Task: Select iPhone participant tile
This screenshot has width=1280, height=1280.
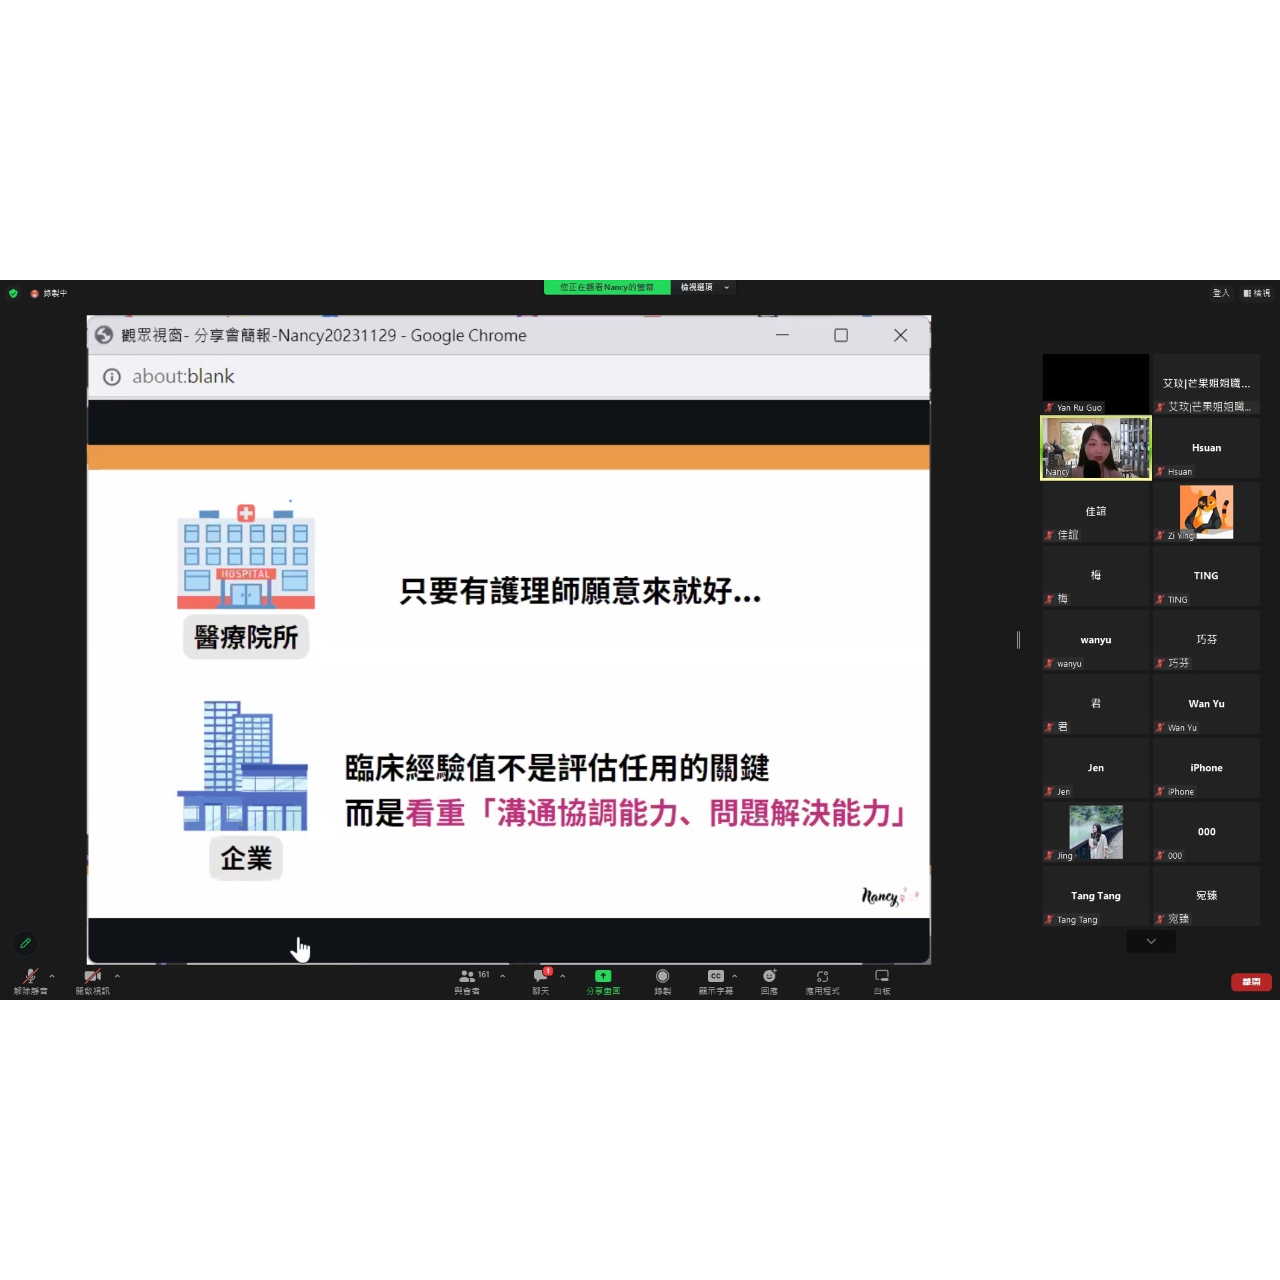Action: (1206, 768)
